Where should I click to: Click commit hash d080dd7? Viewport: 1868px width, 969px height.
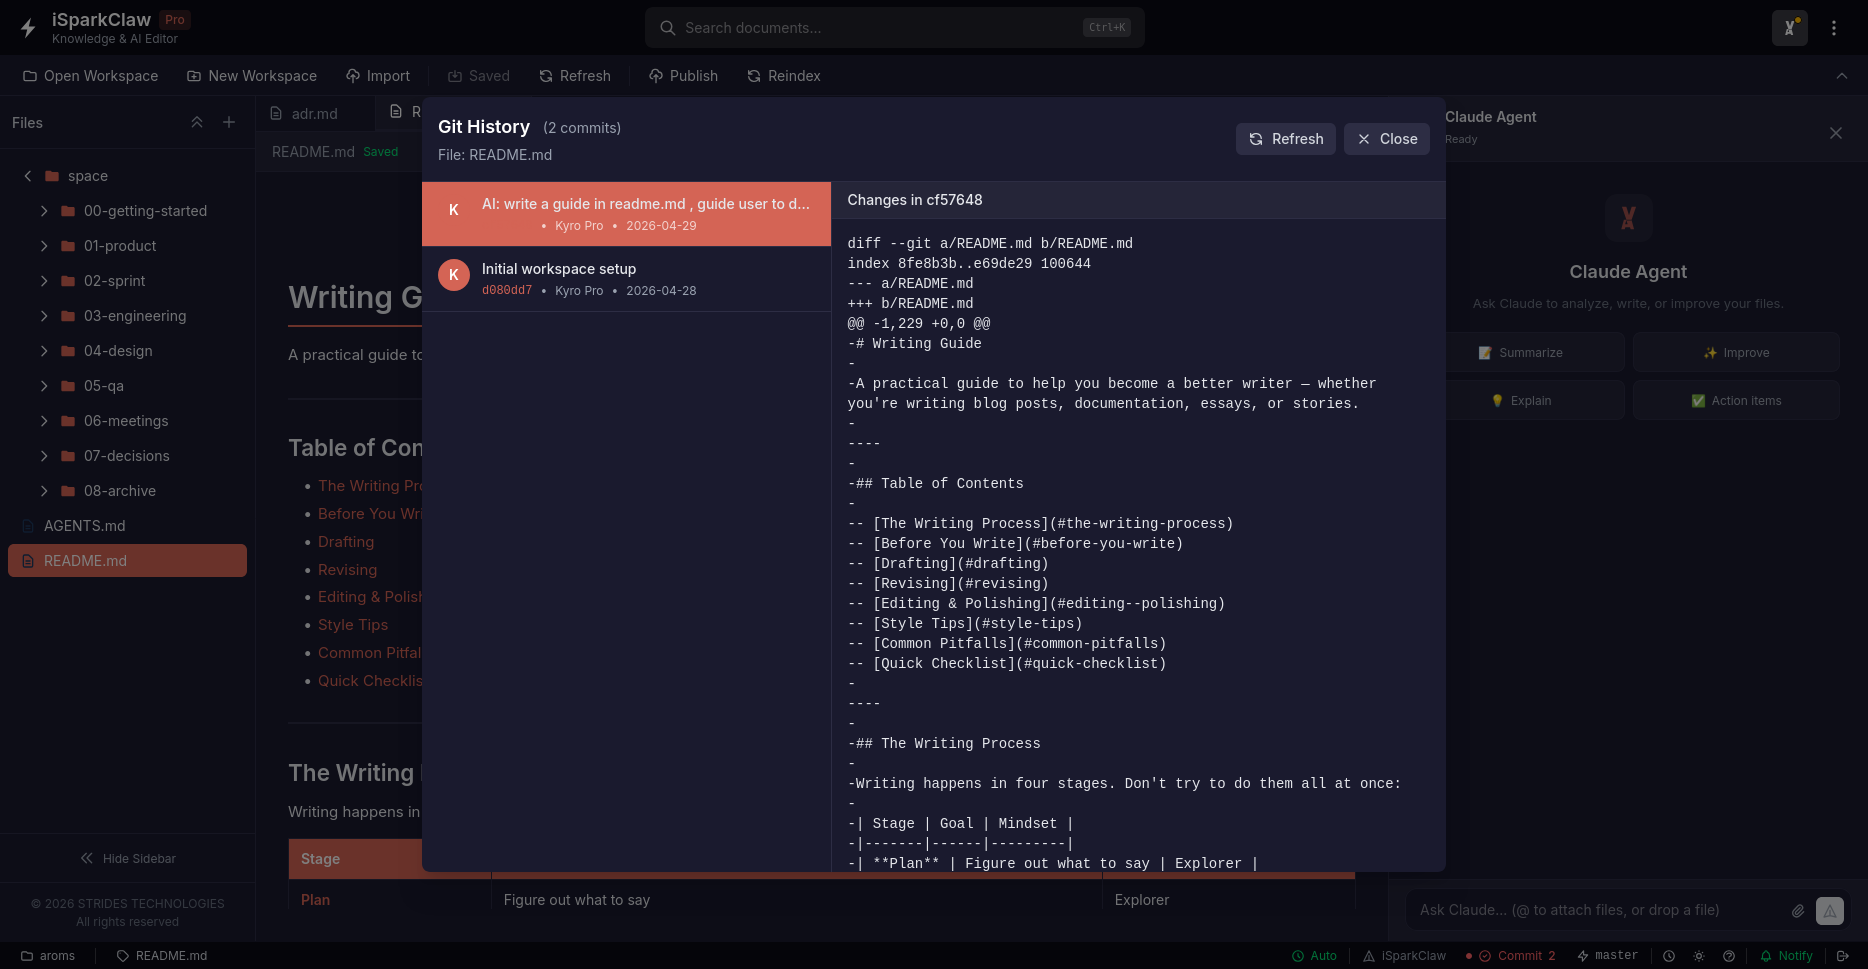tap(507, 291)
